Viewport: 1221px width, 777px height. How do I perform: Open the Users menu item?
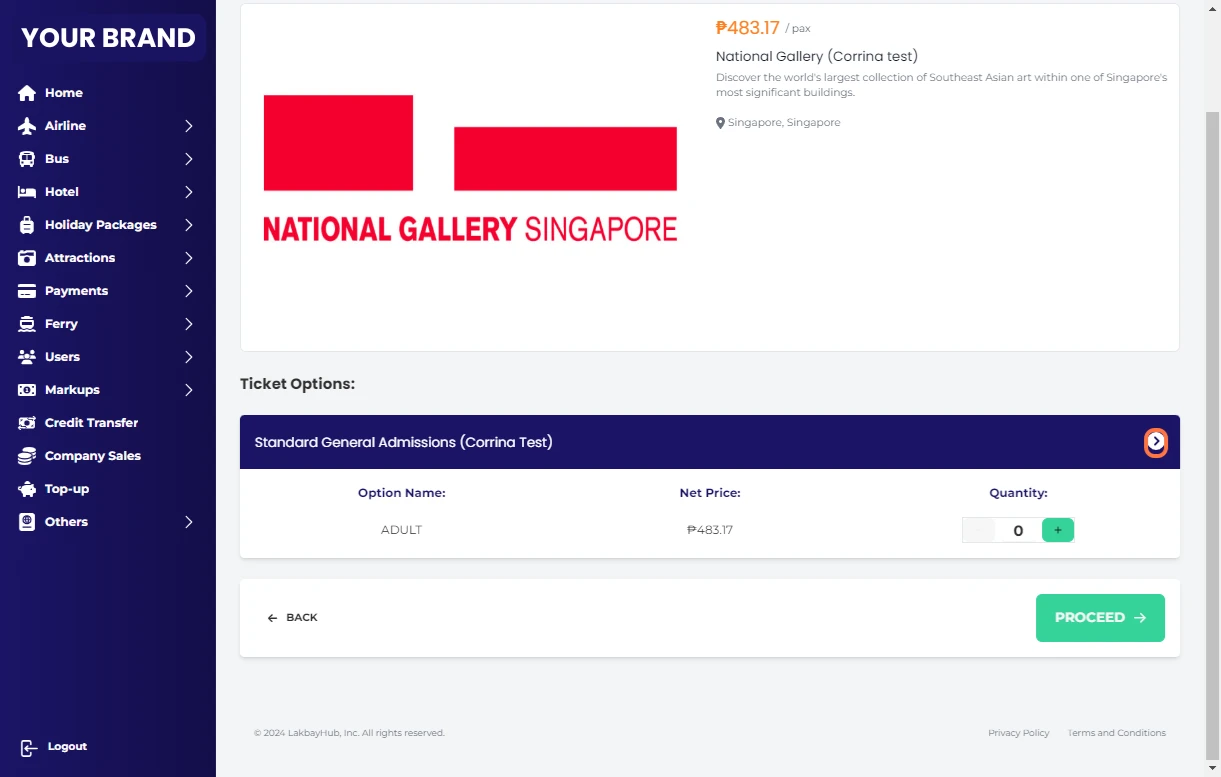[62, 357]
